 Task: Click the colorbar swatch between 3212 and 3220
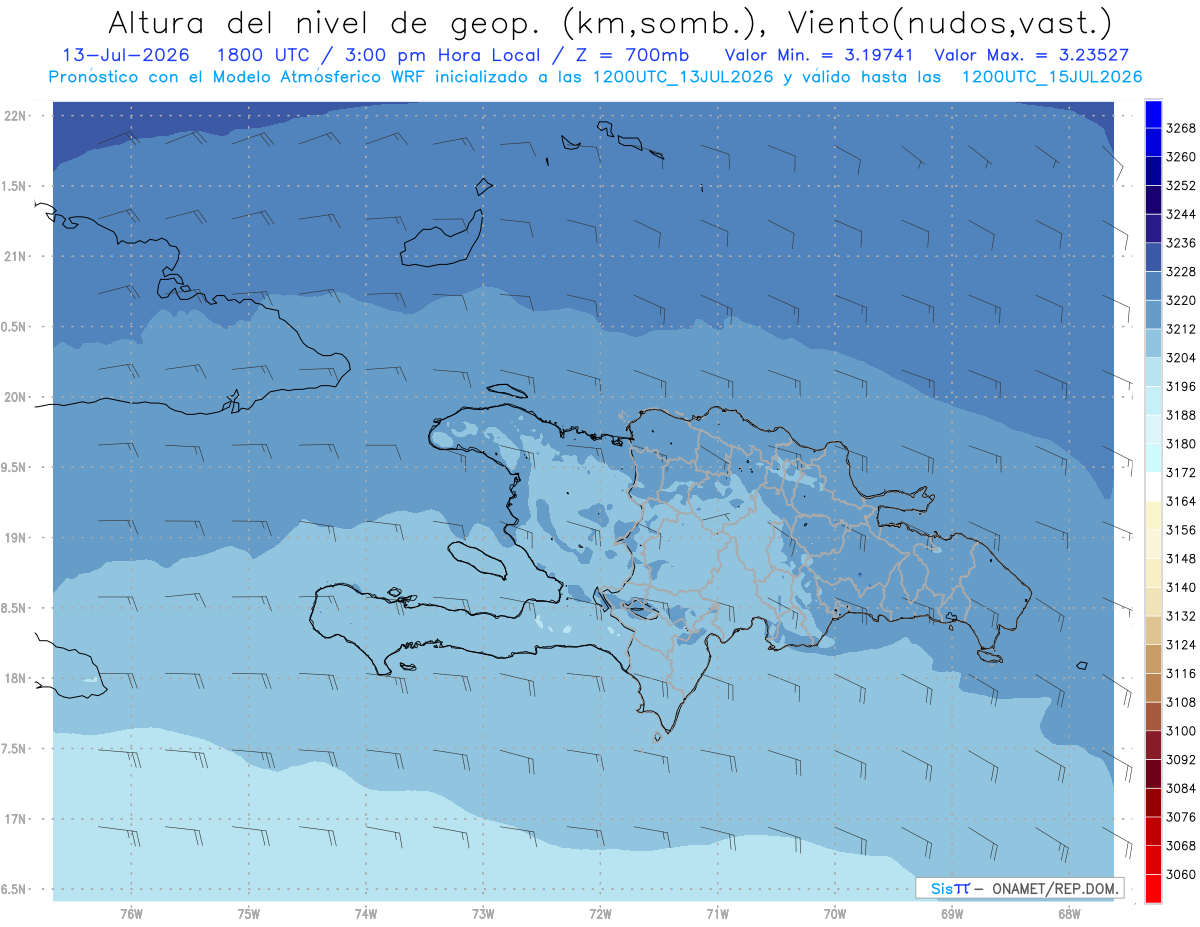1153,315
